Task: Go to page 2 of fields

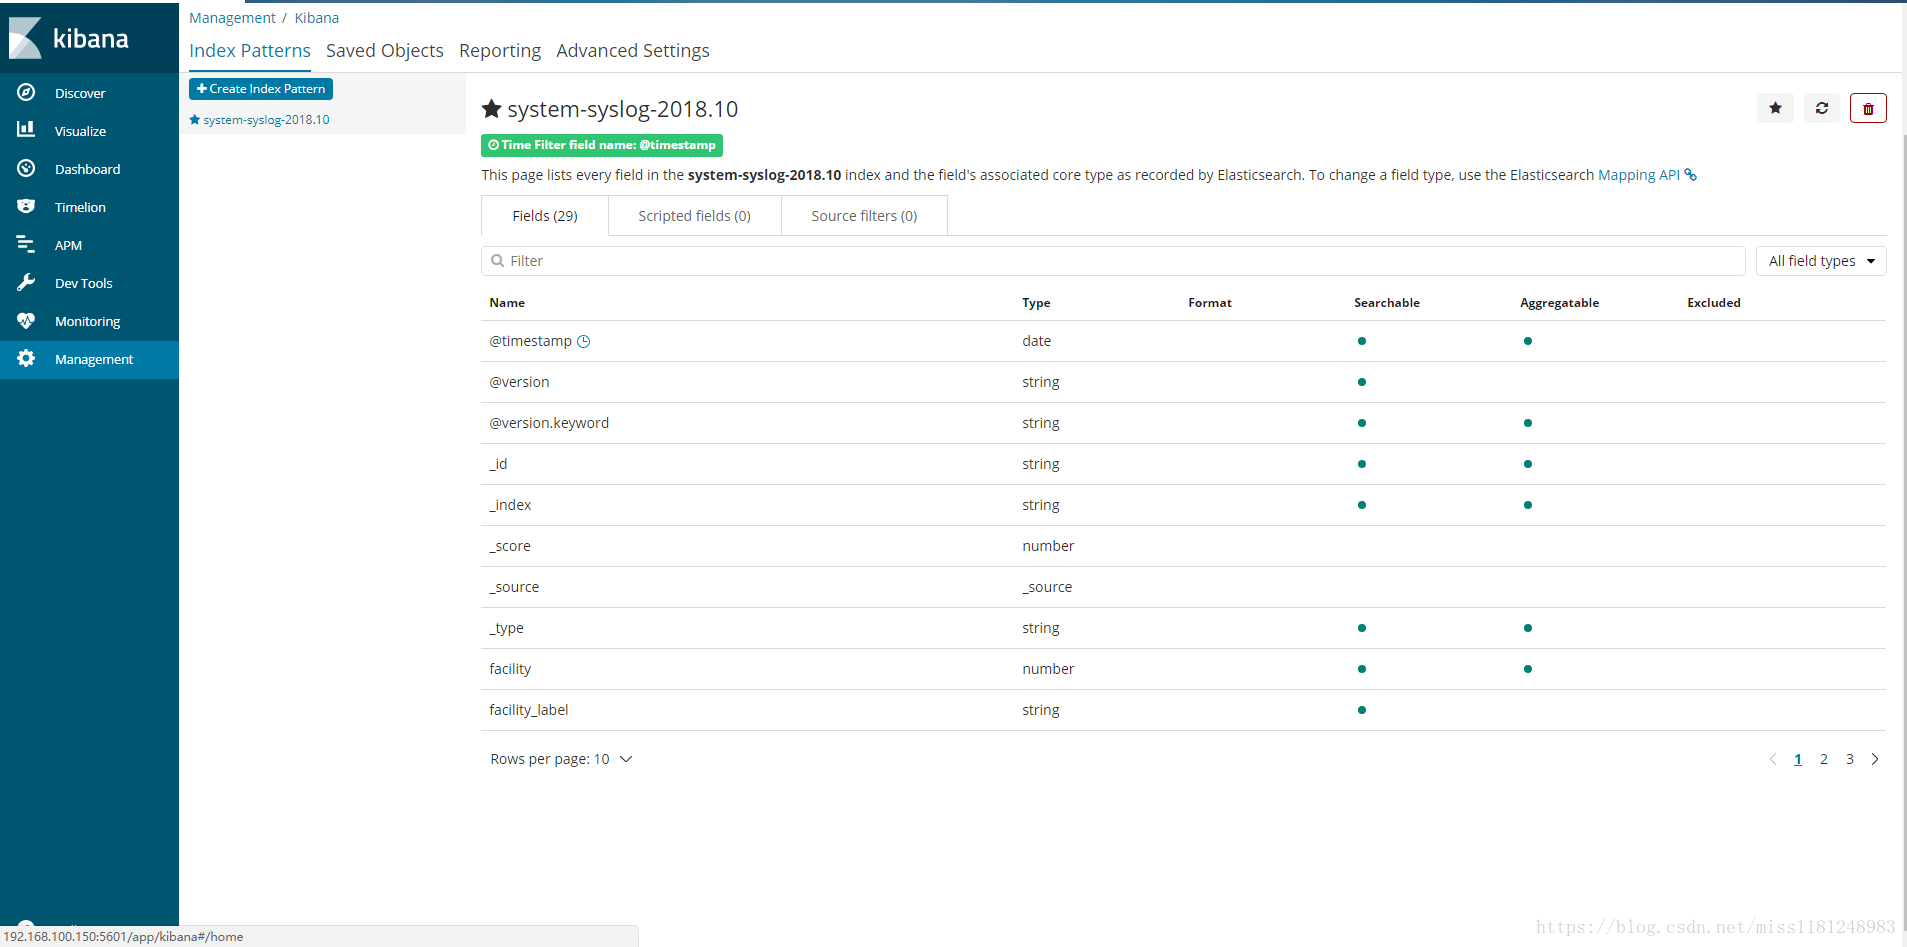Action: pos(1824,759)
